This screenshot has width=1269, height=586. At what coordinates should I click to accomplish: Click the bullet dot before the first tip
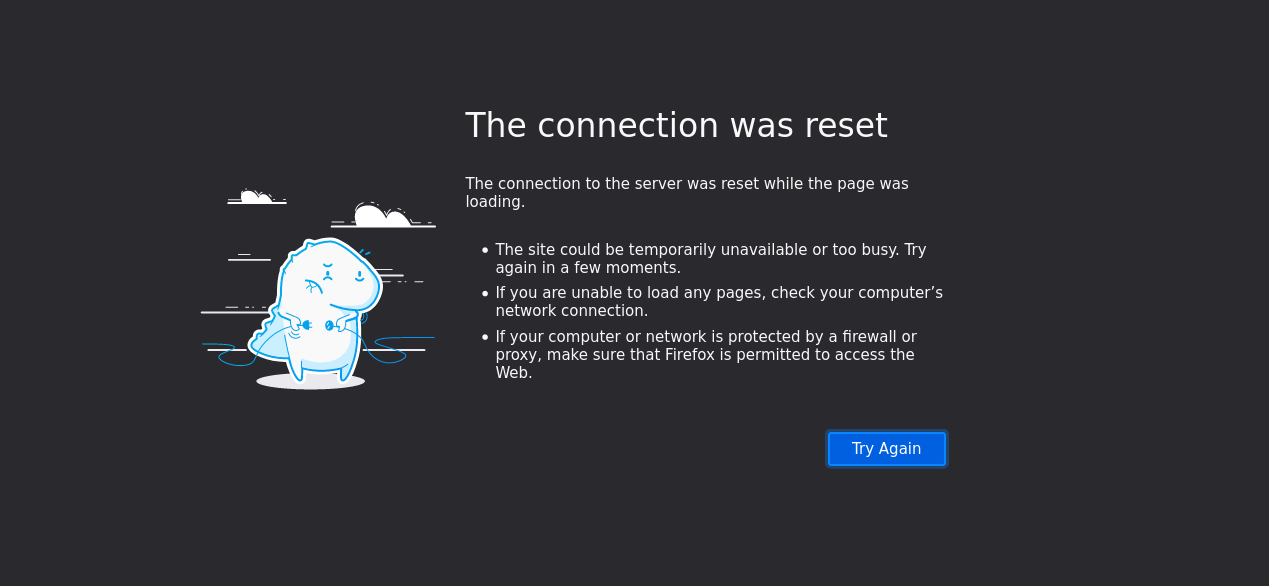485,251
